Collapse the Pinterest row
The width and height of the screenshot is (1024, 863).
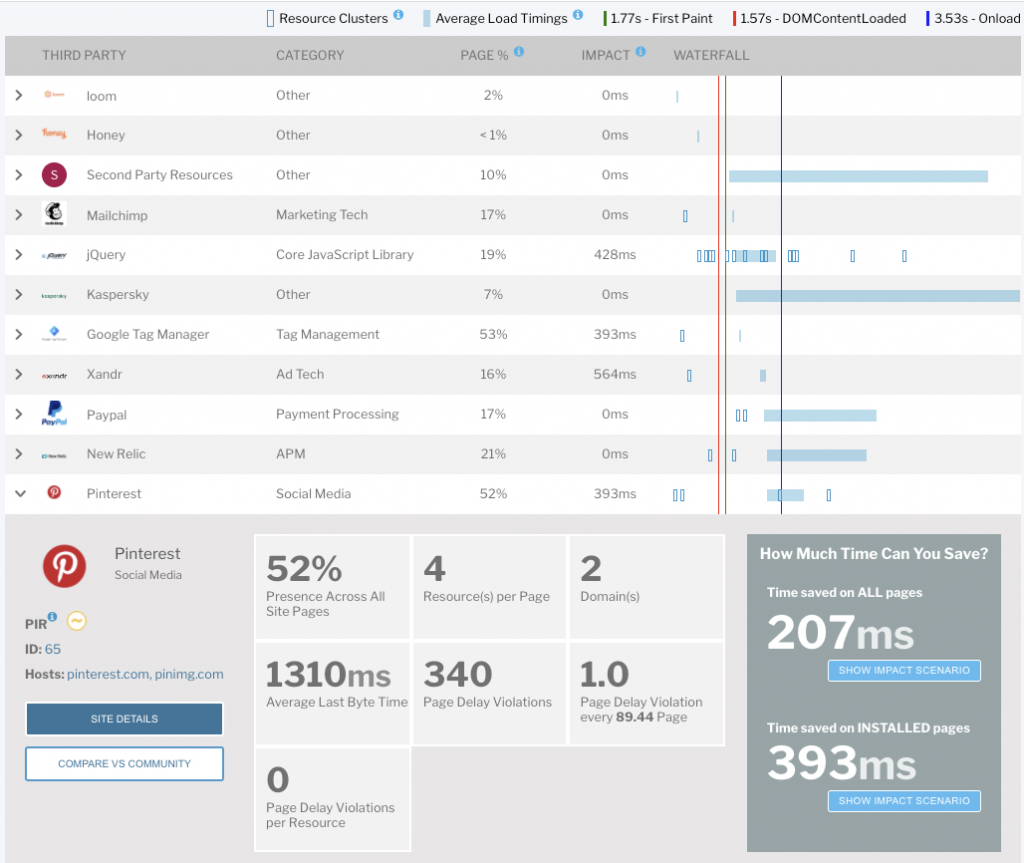coord(20,494)
